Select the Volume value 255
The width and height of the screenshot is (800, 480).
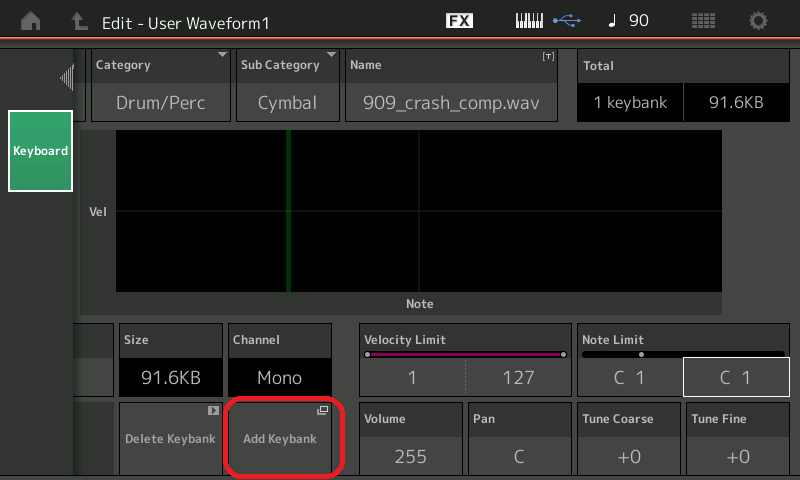click(410, 456)
